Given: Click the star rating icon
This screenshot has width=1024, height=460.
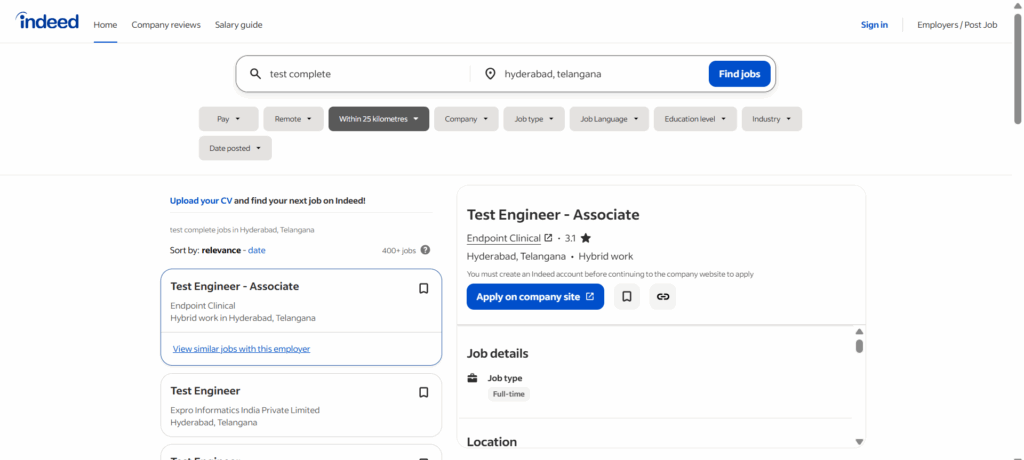Looking at the screenshot, I should (585, 238).
